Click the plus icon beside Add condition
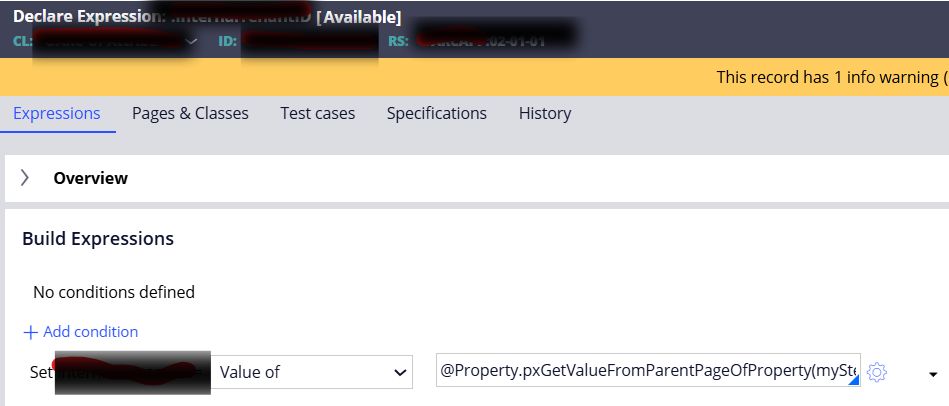949x406 pixels. click(x=30, y=332)
